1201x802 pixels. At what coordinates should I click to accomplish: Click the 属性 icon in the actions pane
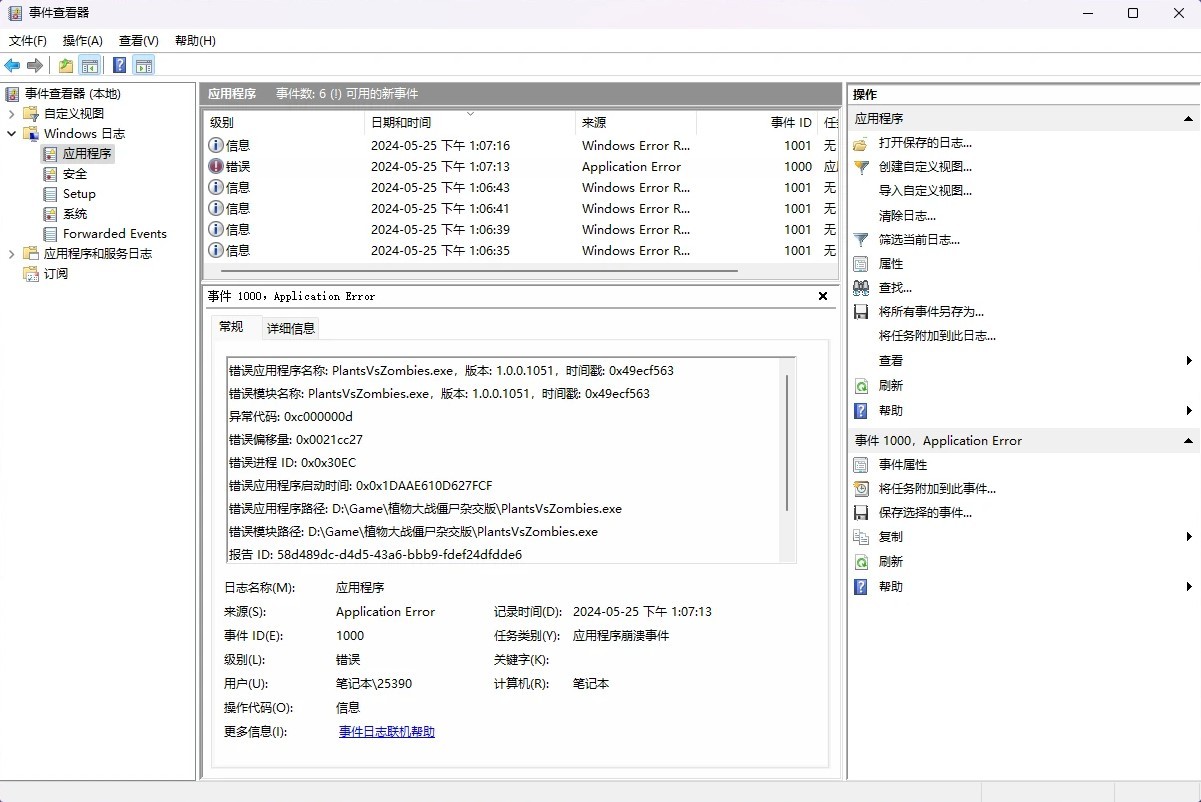[x=861, y=263]
